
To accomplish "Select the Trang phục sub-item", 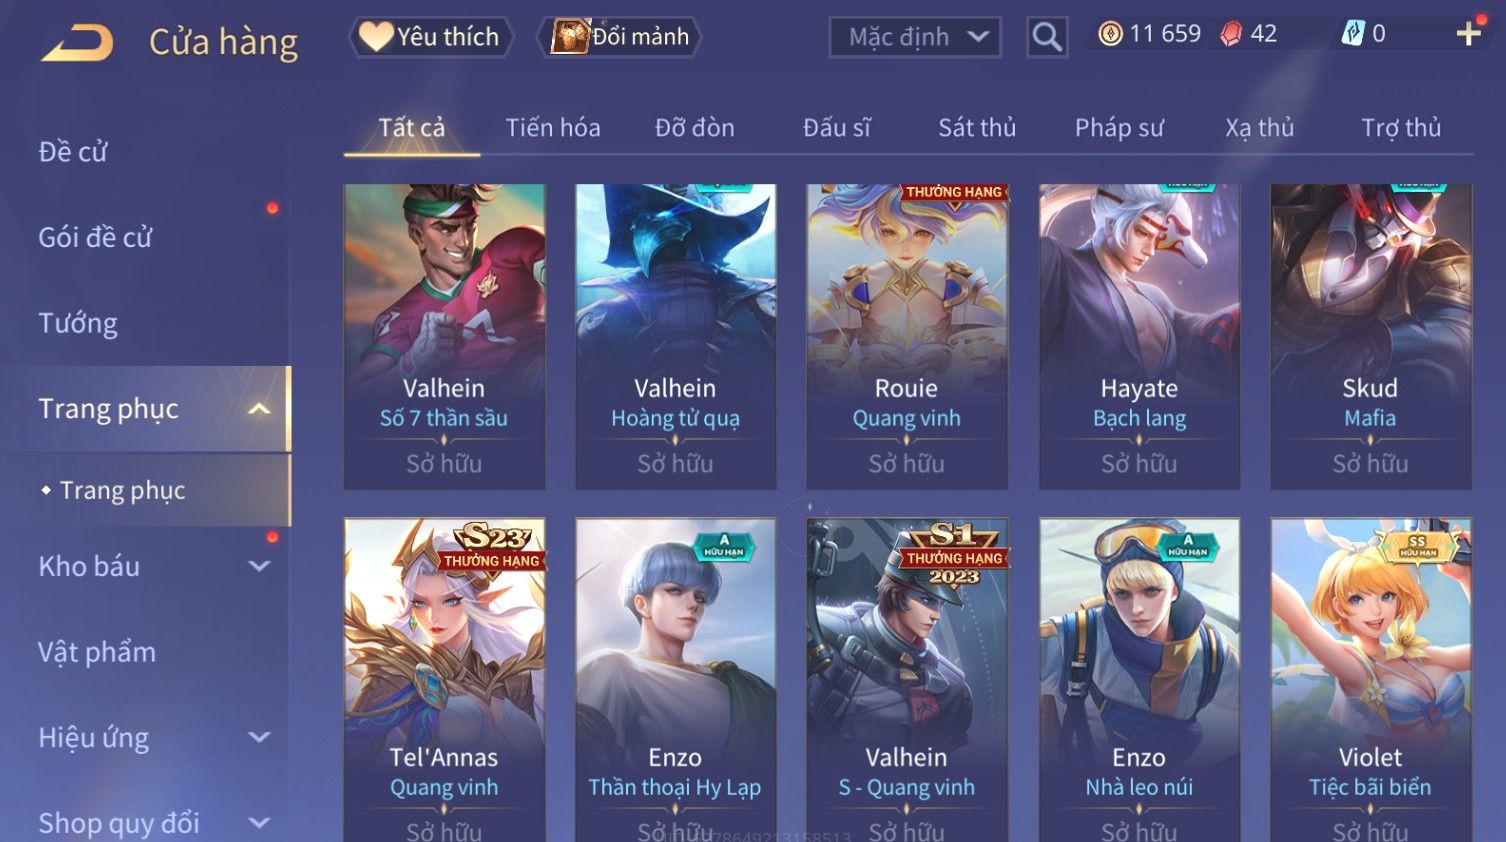I will pyautogui.click(x=123, y=490).
